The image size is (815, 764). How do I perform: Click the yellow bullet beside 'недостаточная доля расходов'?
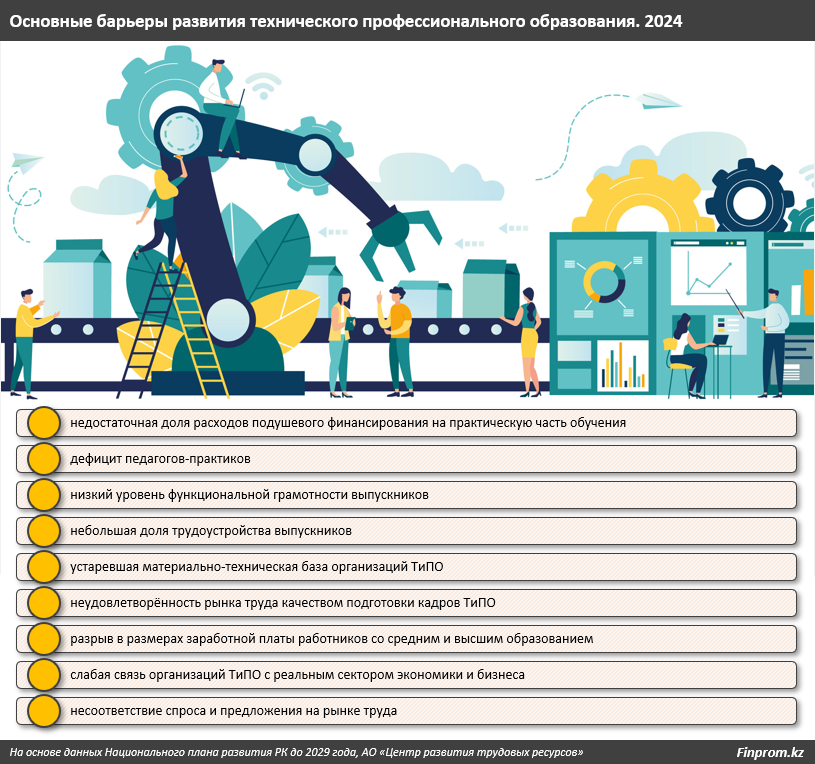(x=44, y=423)
